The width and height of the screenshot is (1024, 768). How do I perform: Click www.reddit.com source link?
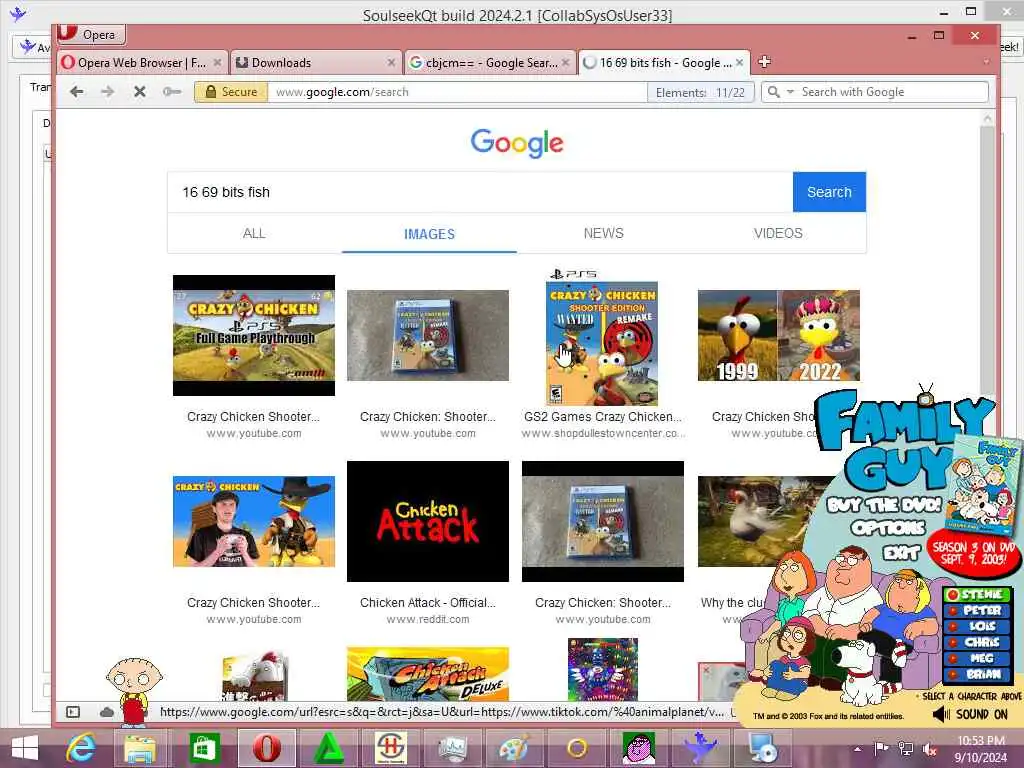coord(428,619)
